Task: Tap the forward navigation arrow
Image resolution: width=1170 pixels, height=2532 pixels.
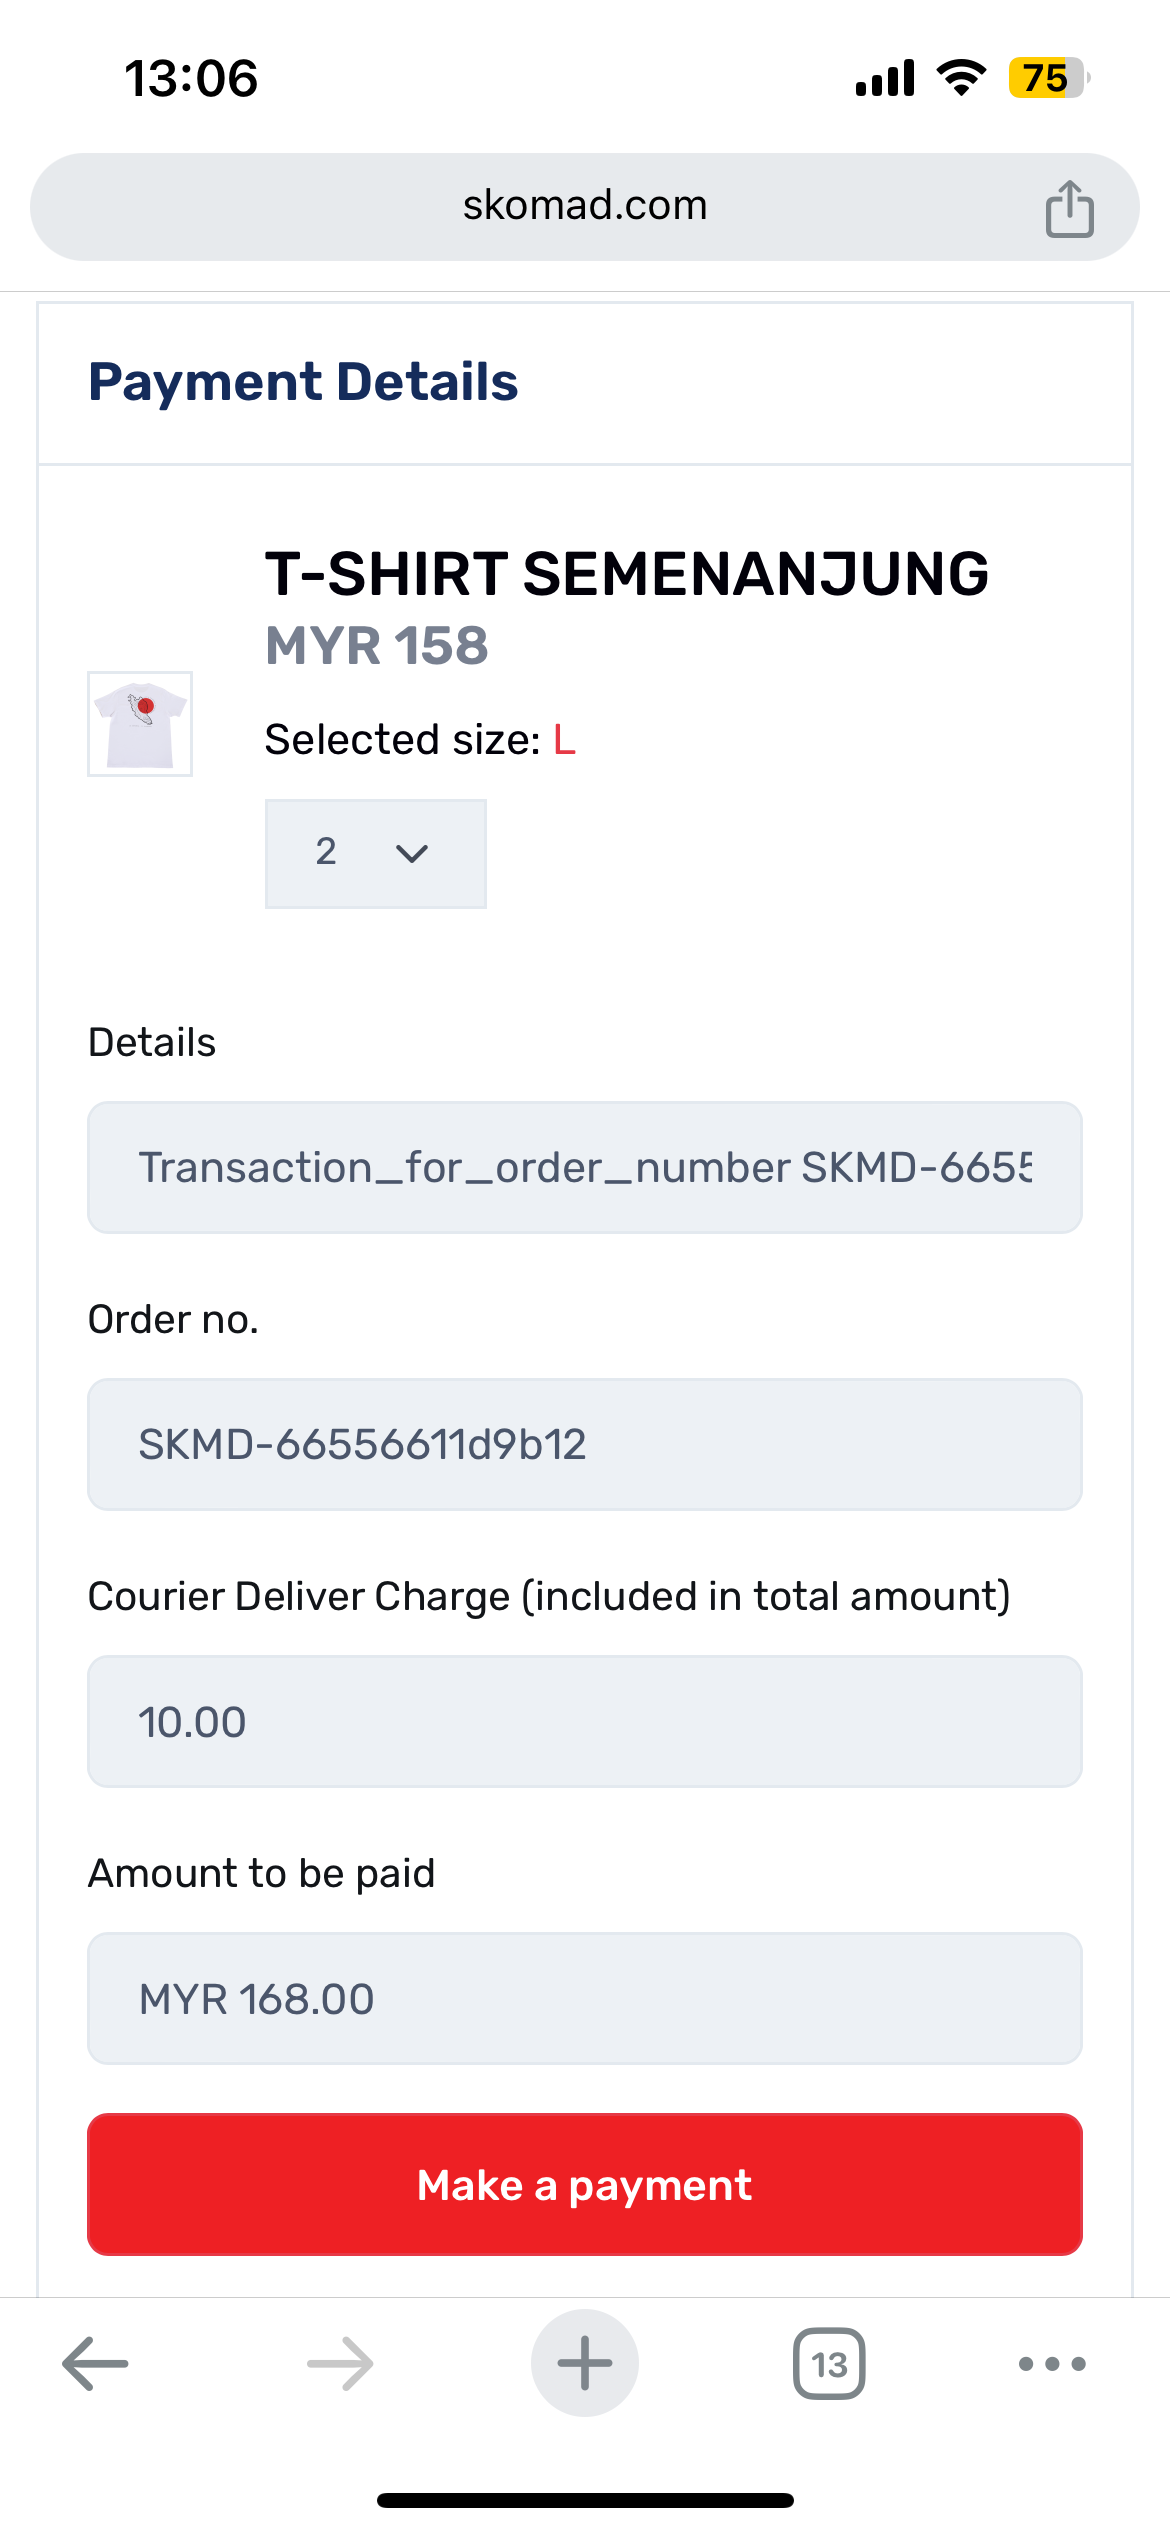Action: coord(340,2364)
